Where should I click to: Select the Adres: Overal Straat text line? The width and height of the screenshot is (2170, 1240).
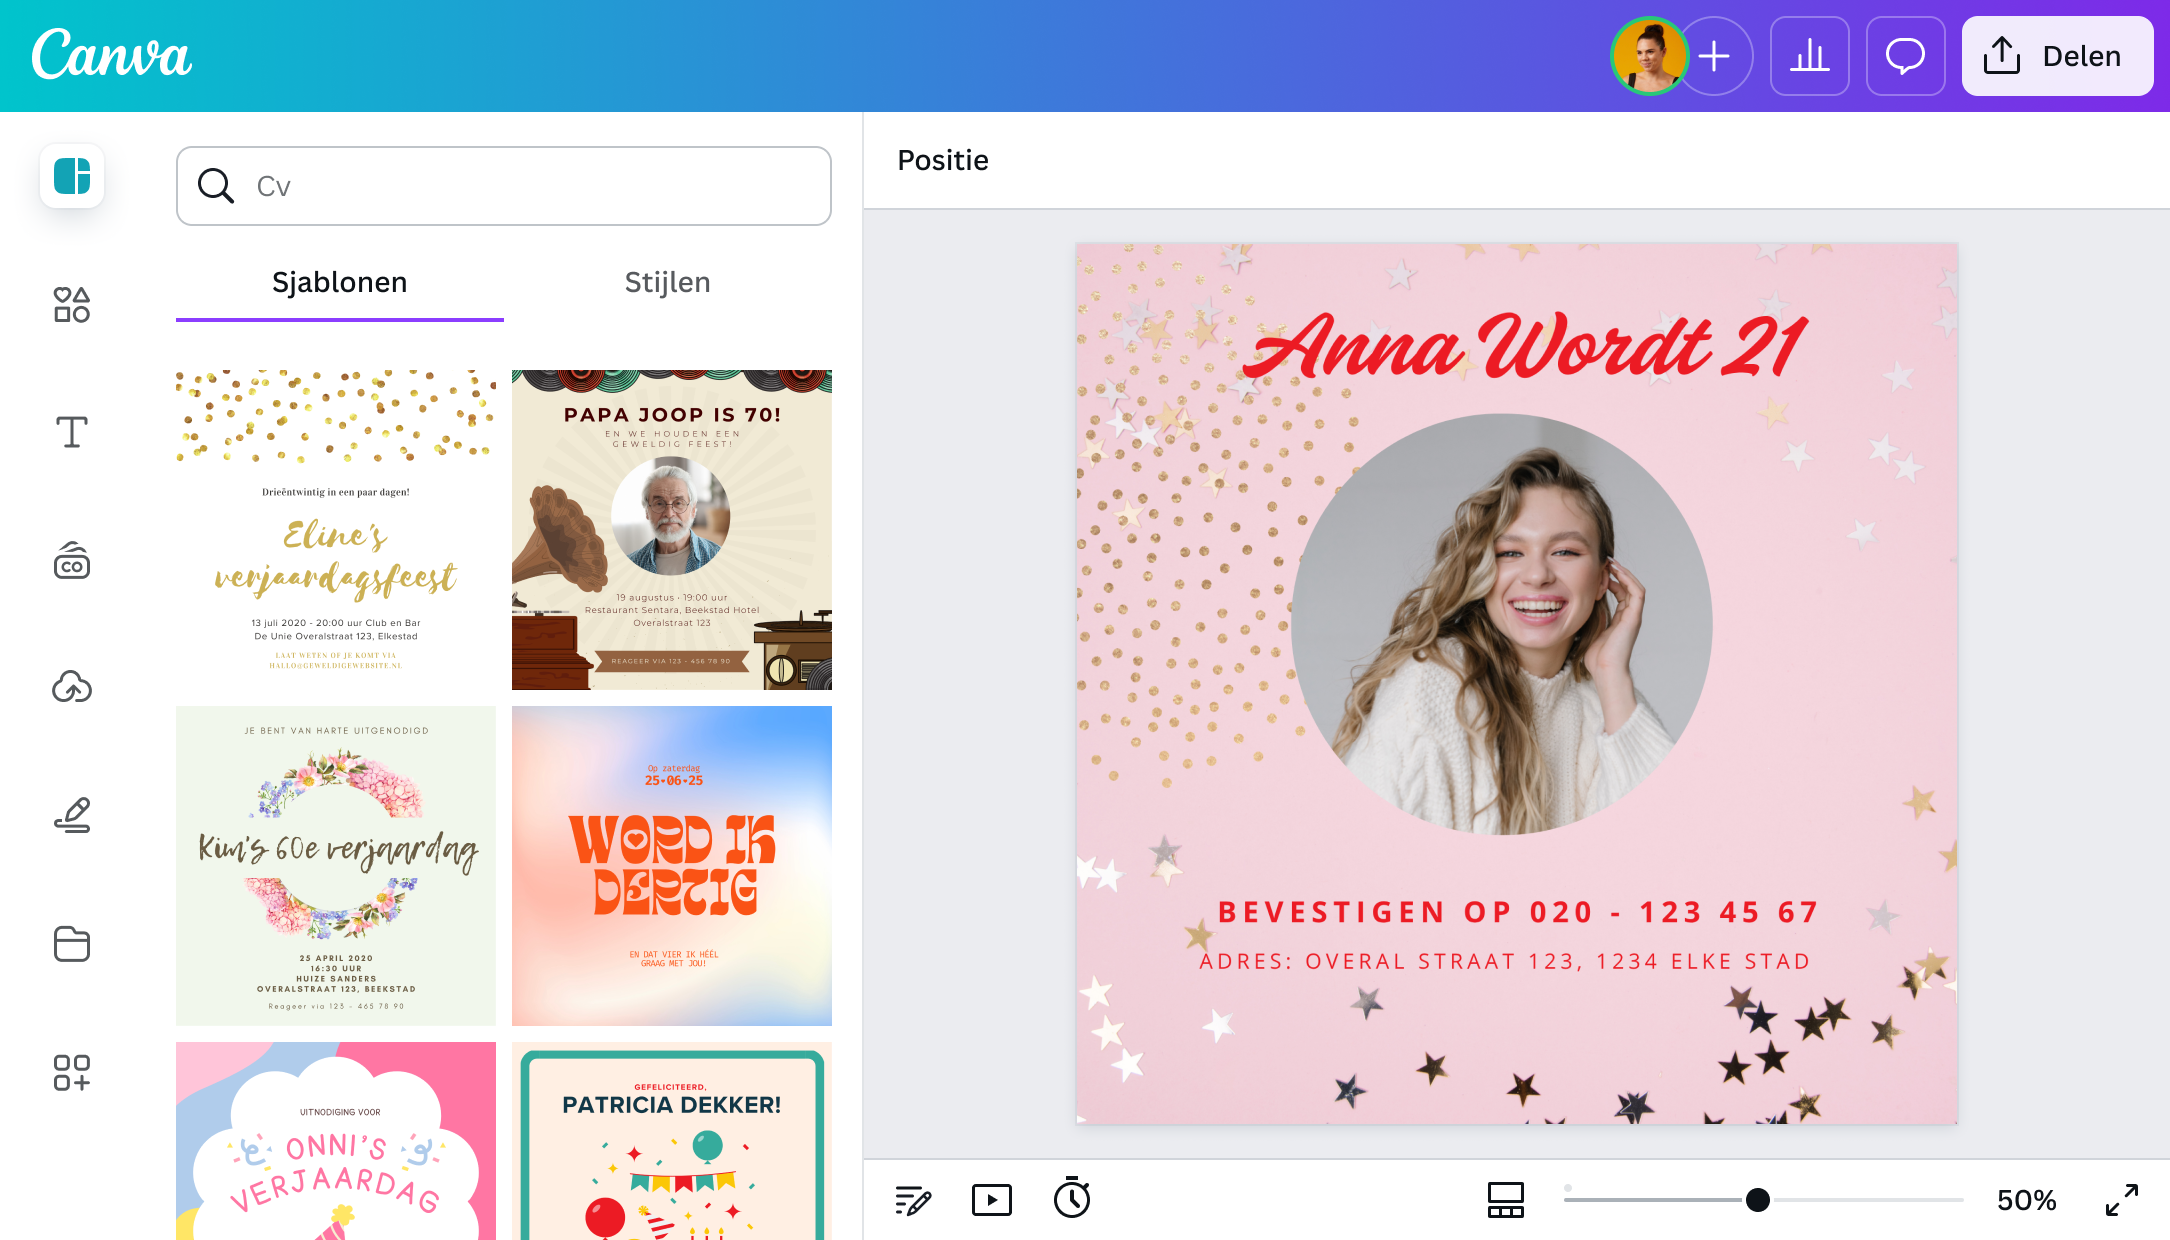pos(1505,961)
